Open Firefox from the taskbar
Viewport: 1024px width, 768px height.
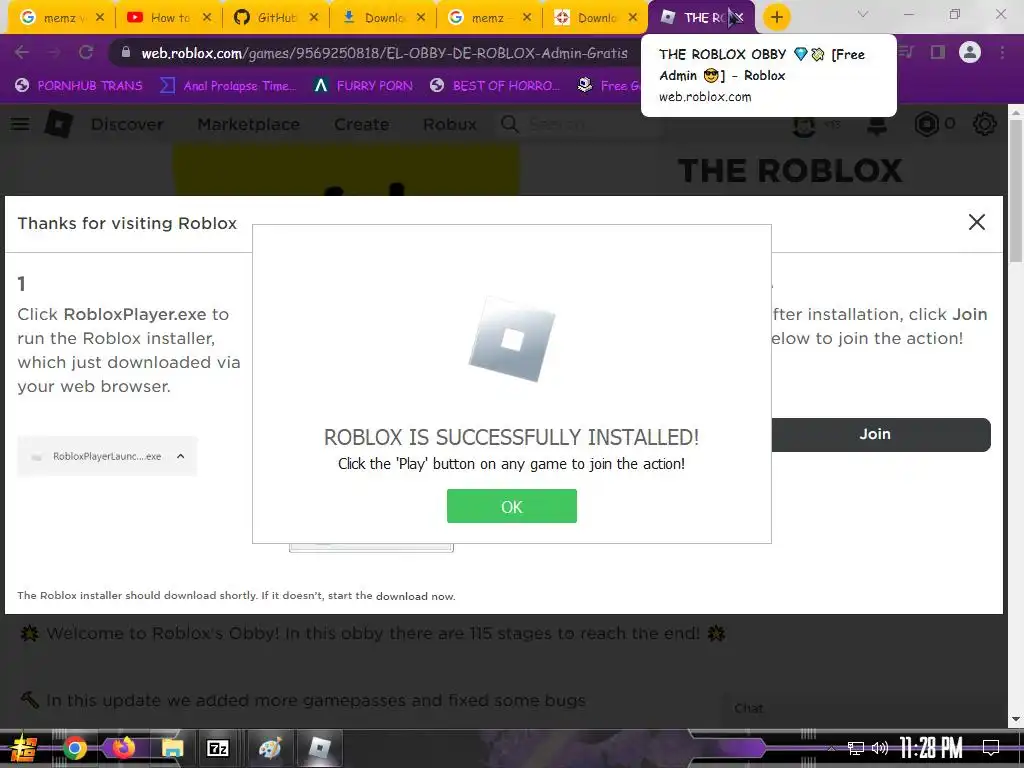123,747
